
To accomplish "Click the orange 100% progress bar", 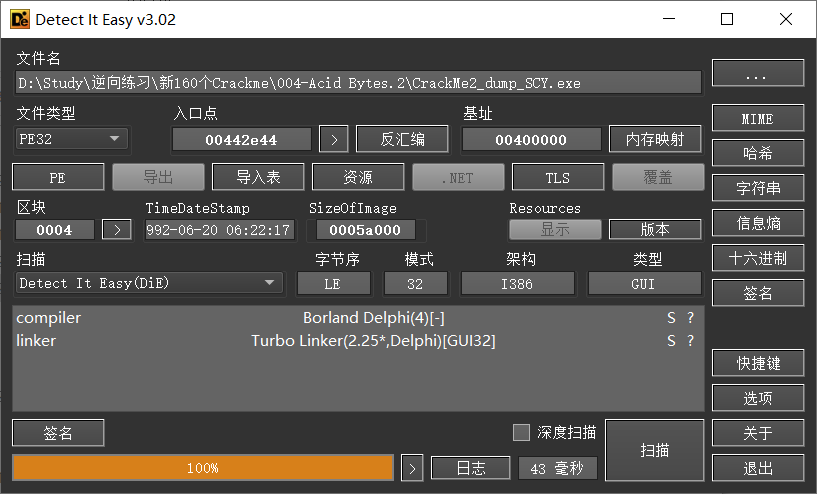I will [203, 468].
